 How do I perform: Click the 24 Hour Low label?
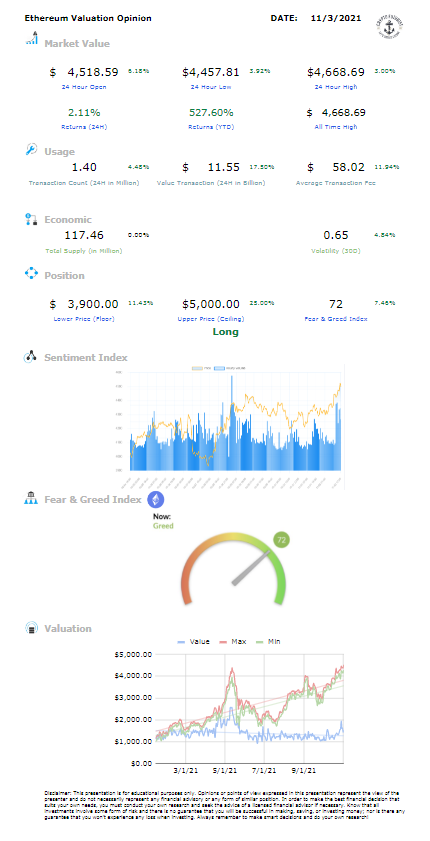click(x=211, y=87)
